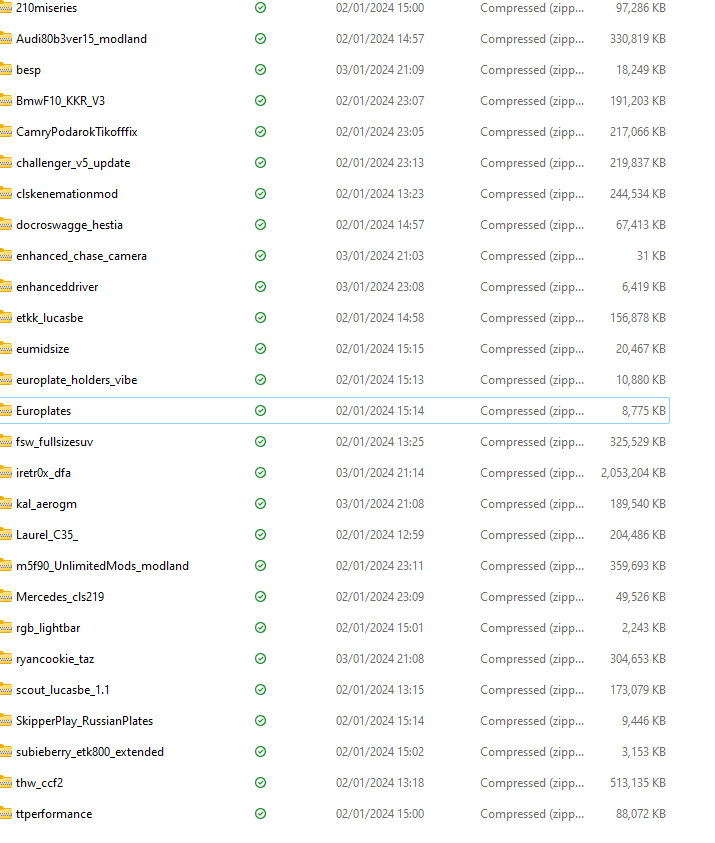Image resolution: width=715 pixels, height=843 pixels.
Task: Click the green sync checkmark for Europlates
Action: [261, 411]
